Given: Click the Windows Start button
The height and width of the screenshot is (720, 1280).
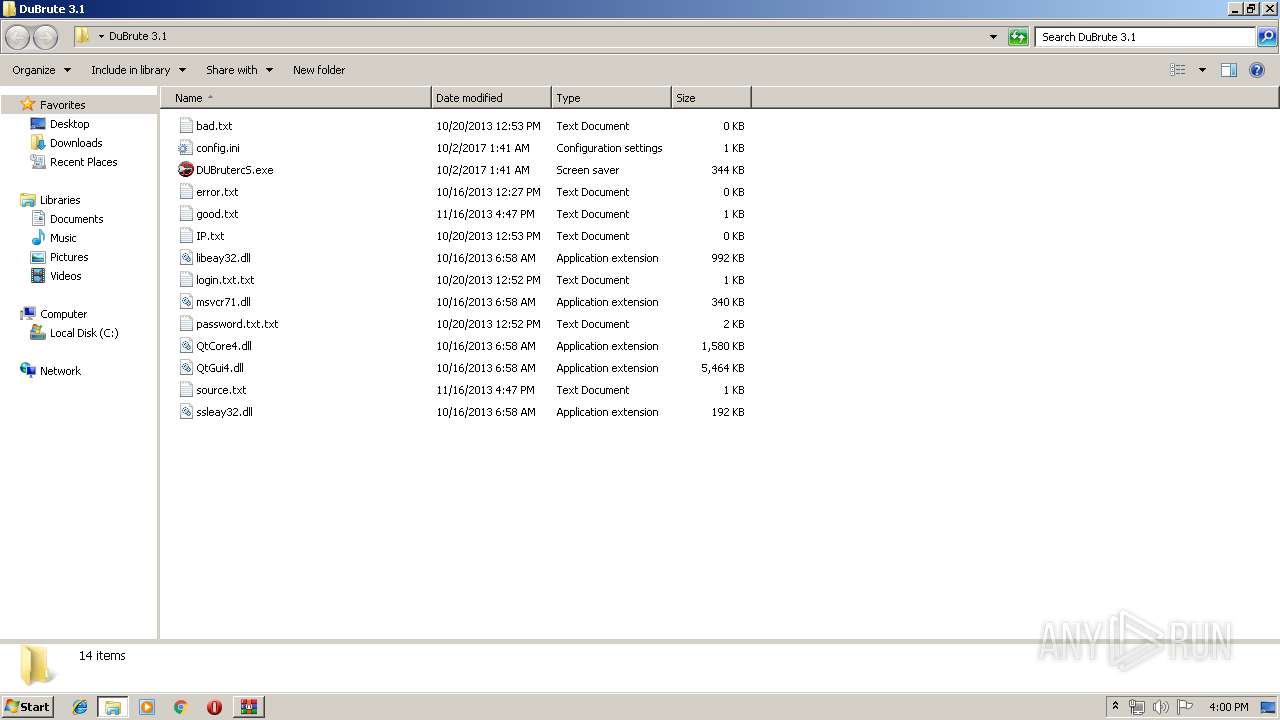Looking at the screenshot, I should point(27,707).
